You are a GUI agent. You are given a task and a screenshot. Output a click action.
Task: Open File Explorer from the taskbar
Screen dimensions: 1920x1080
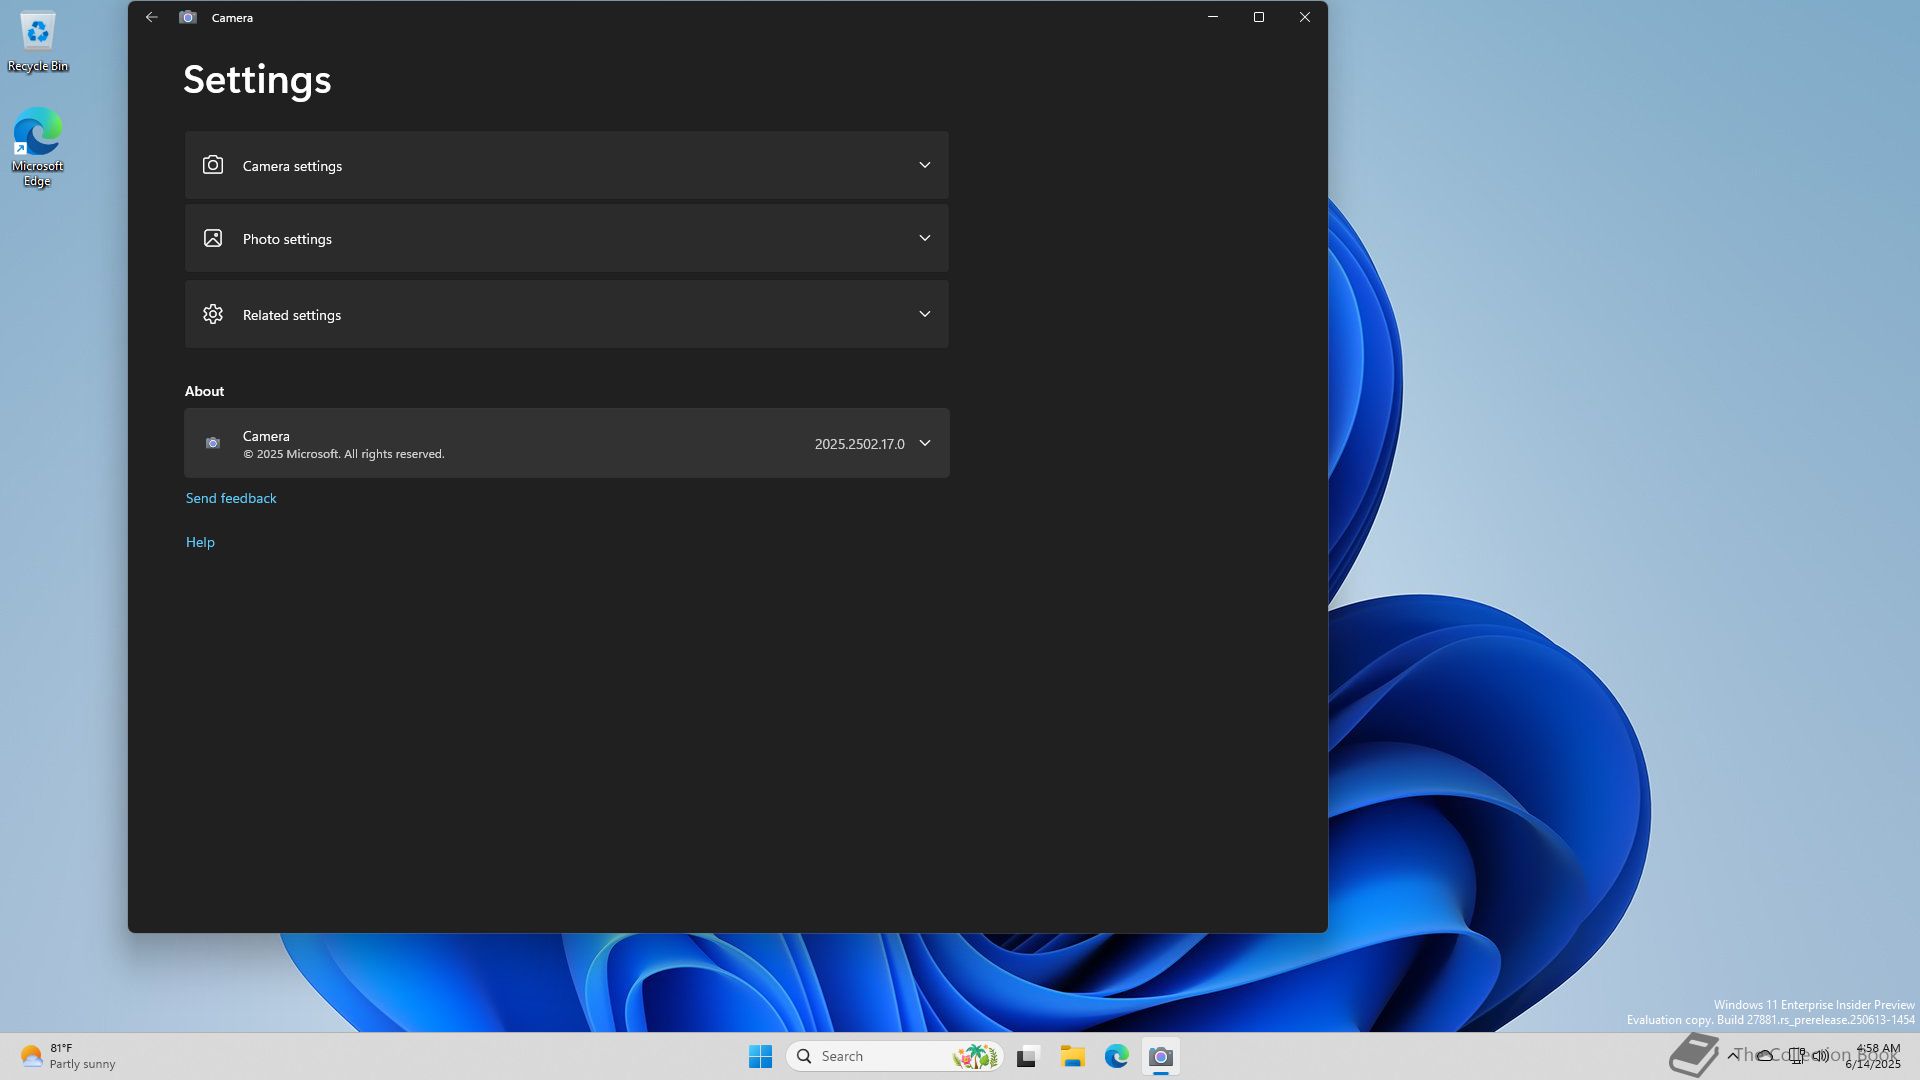coord(1072,1056)
